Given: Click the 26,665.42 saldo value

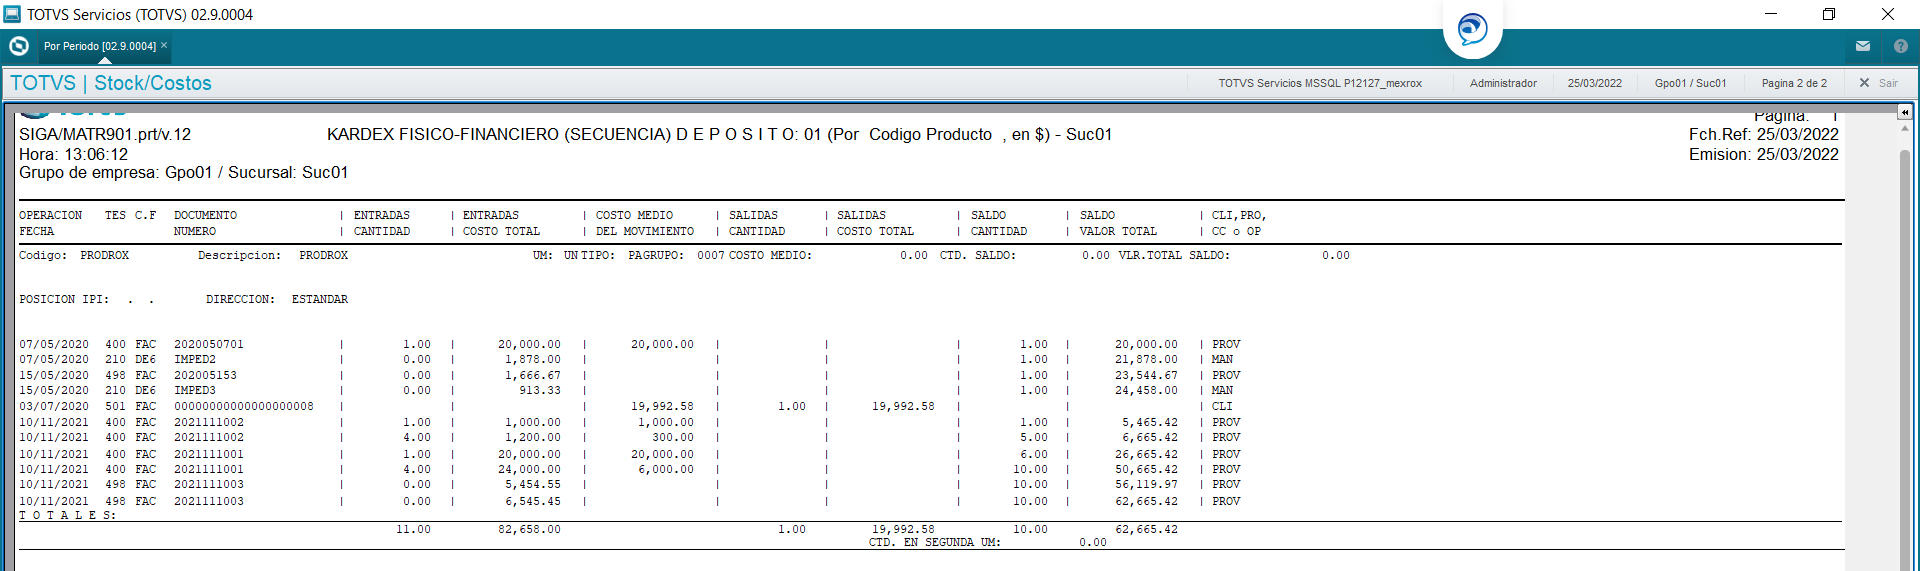Looking at the screenshot, I should point(1146,454).
